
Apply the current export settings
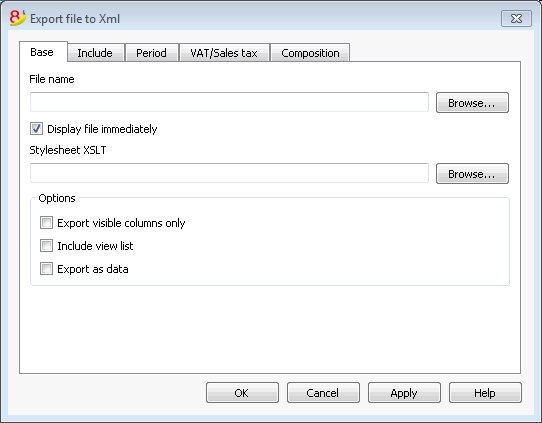404,393
